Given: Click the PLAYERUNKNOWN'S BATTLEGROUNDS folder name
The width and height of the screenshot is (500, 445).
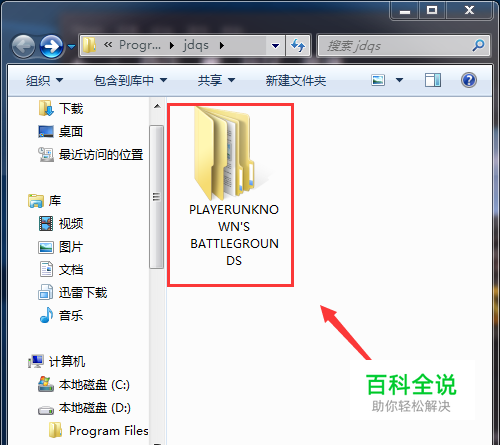Looking at the screenshot, I should pos(234,235).
